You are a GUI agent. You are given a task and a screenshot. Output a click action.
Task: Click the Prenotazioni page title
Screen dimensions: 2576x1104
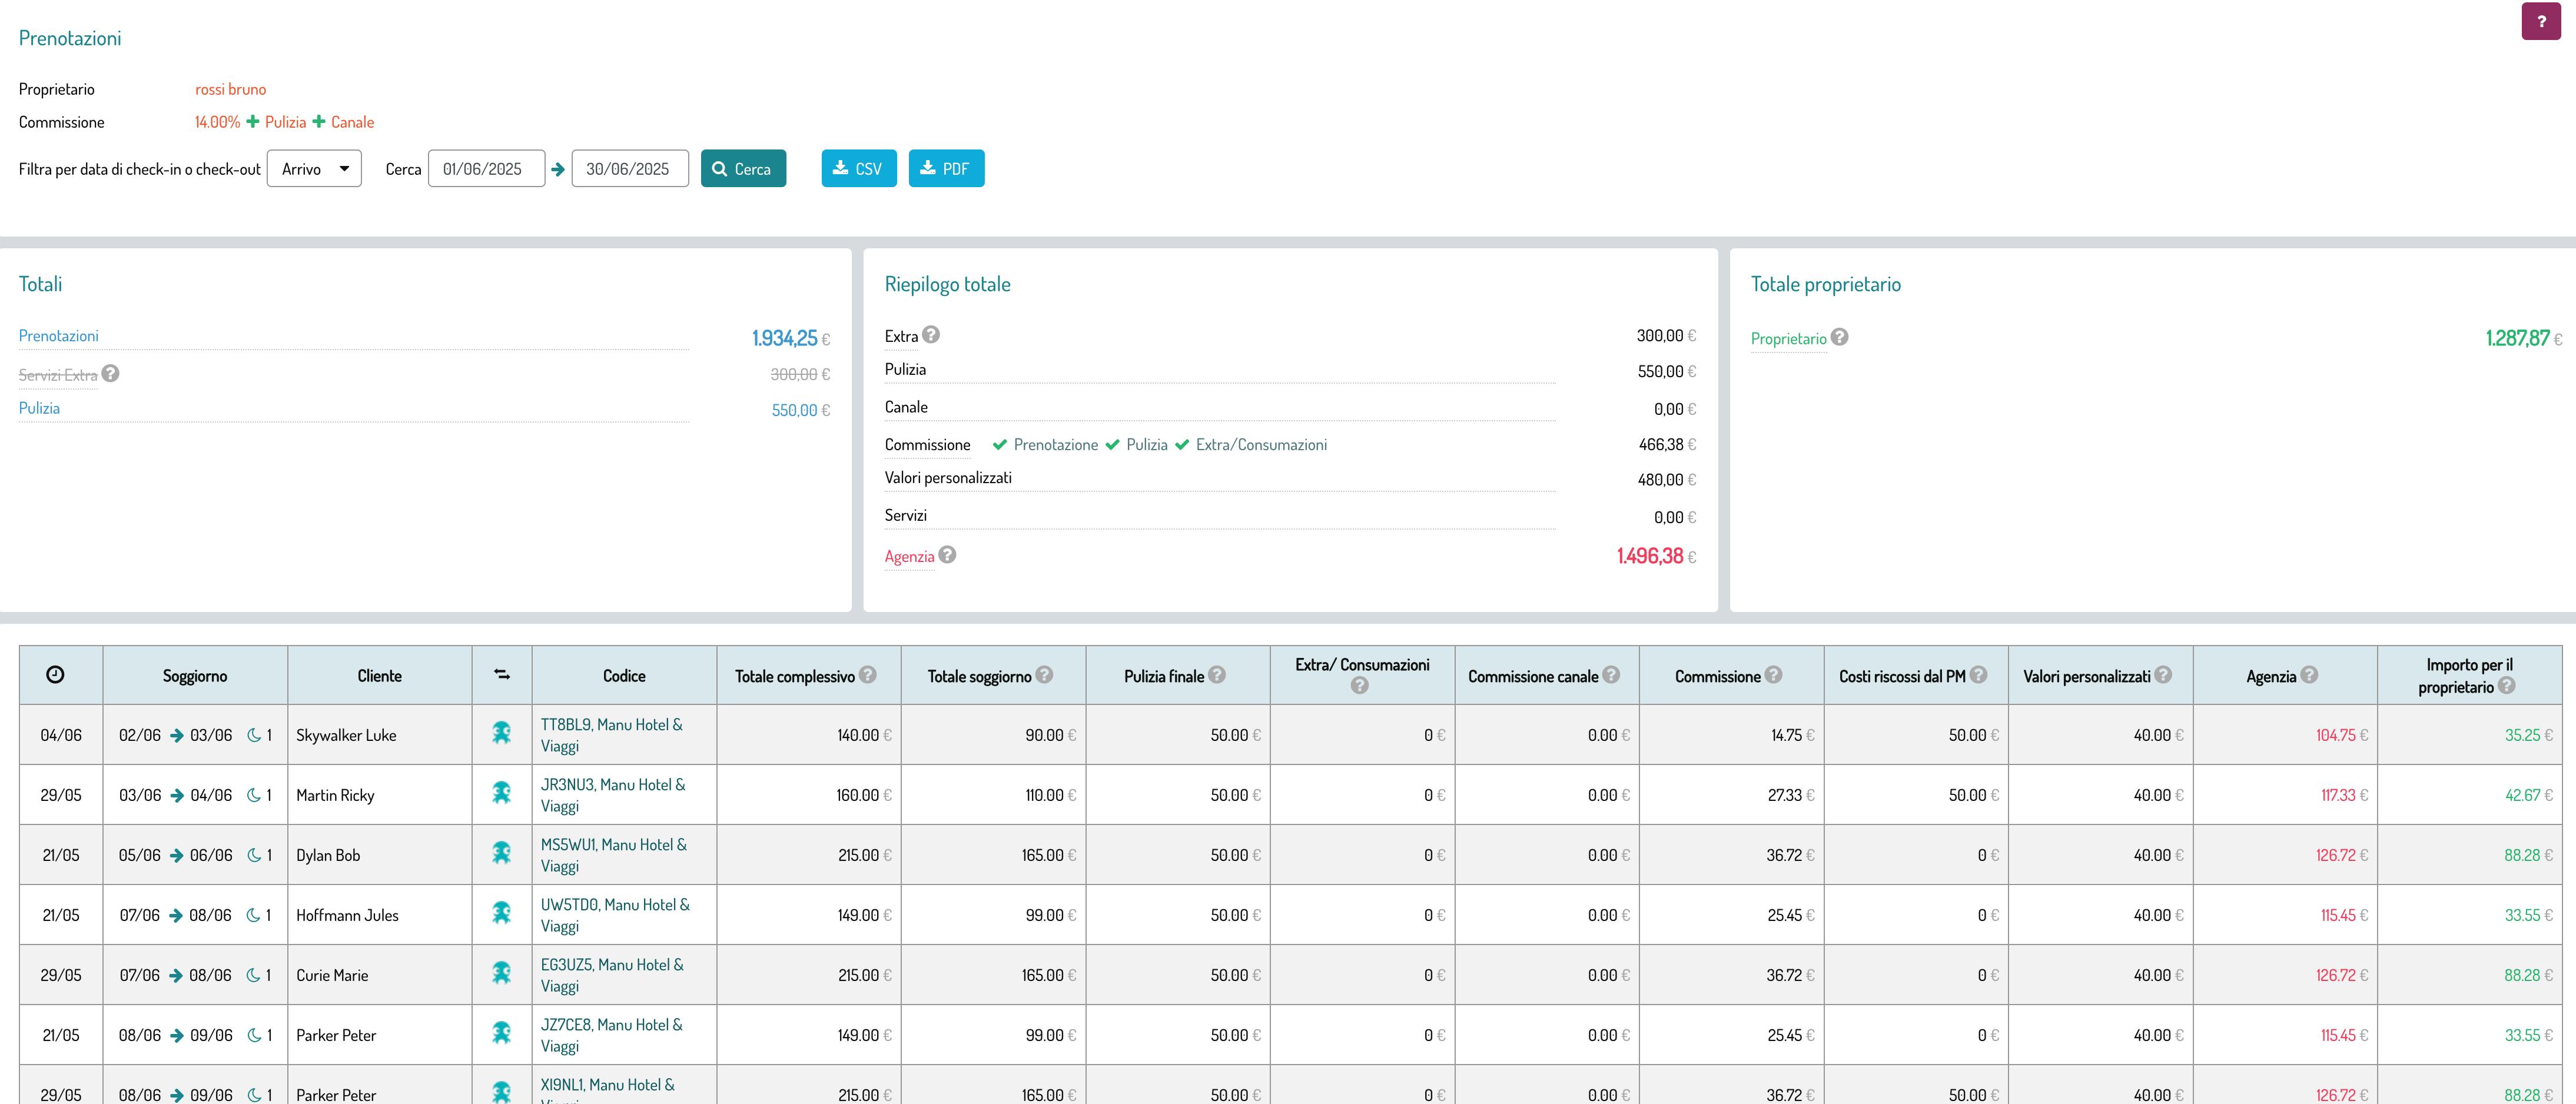tap(70, 38)
